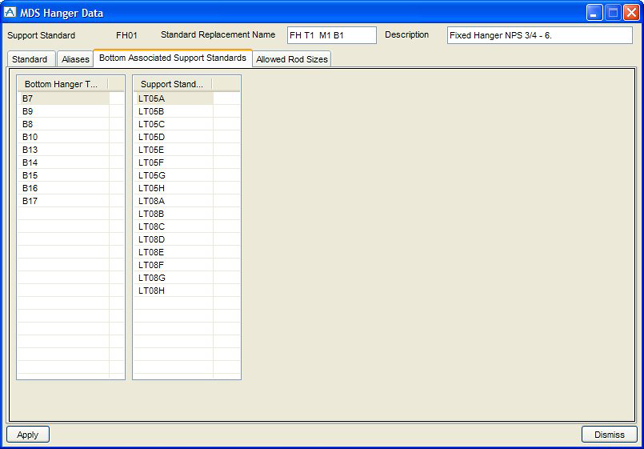644x449 pixels.
Task: Click the Bottom Hanger T... column header
Action: click(x=63, y=84)
